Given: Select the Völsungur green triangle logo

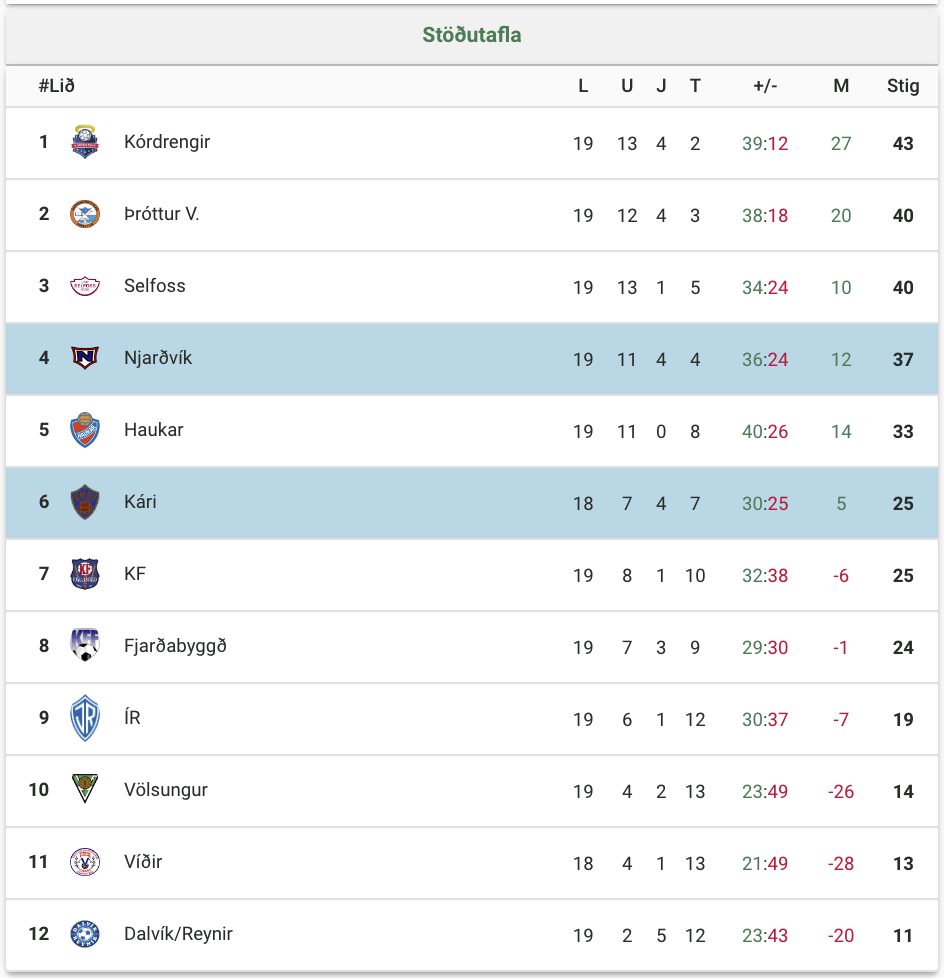Looking at the screenshot, I should 85,789.
